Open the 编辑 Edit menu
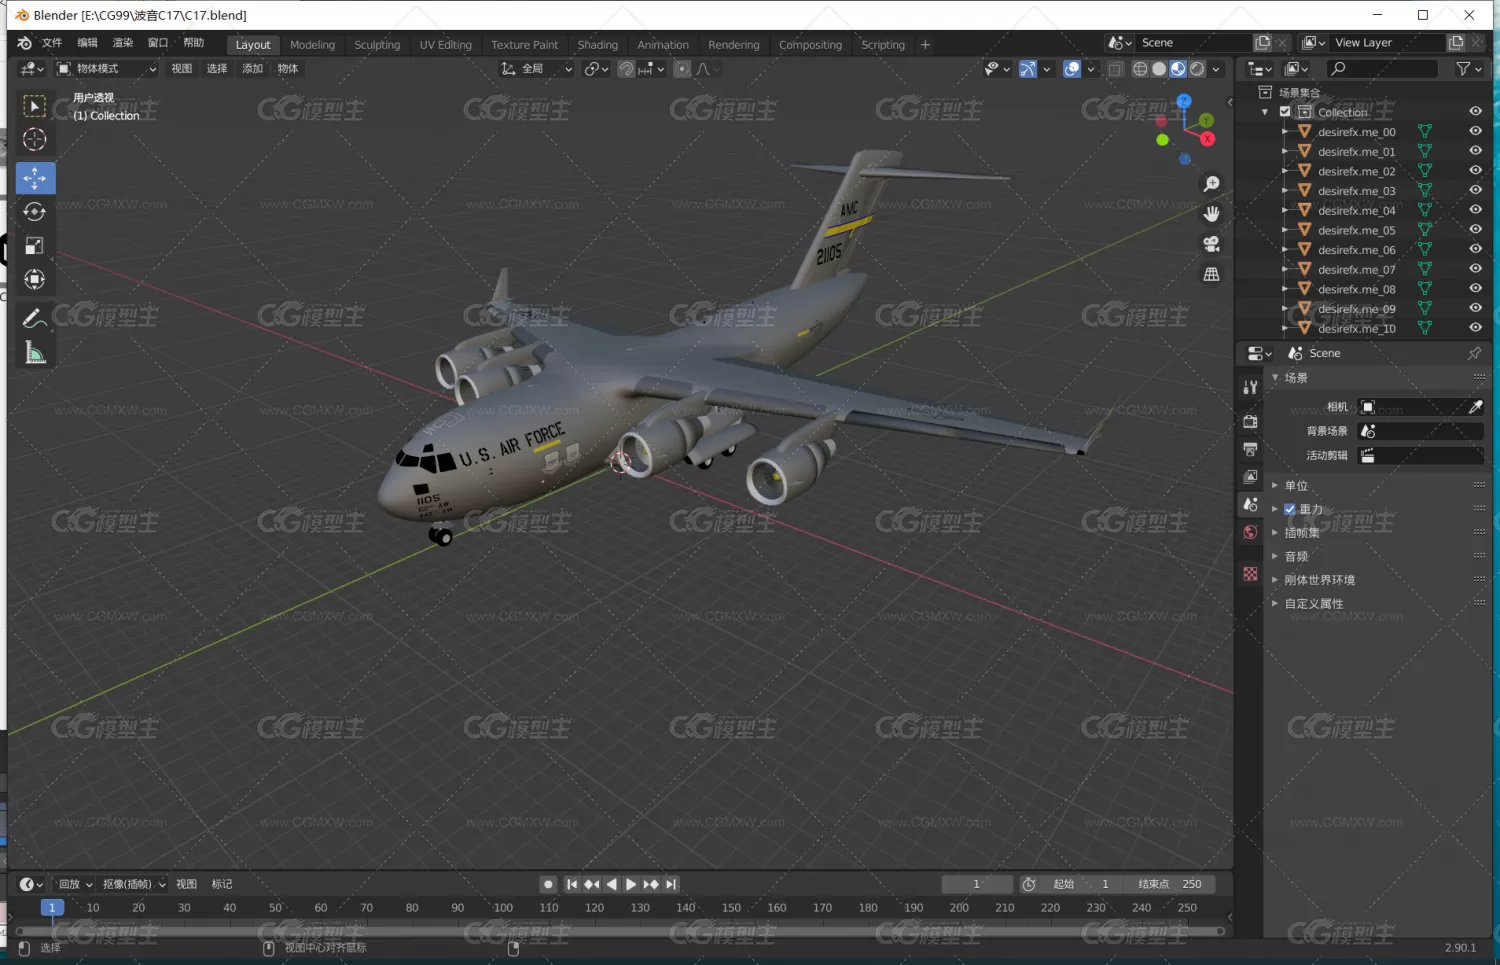 click(88, 43)
